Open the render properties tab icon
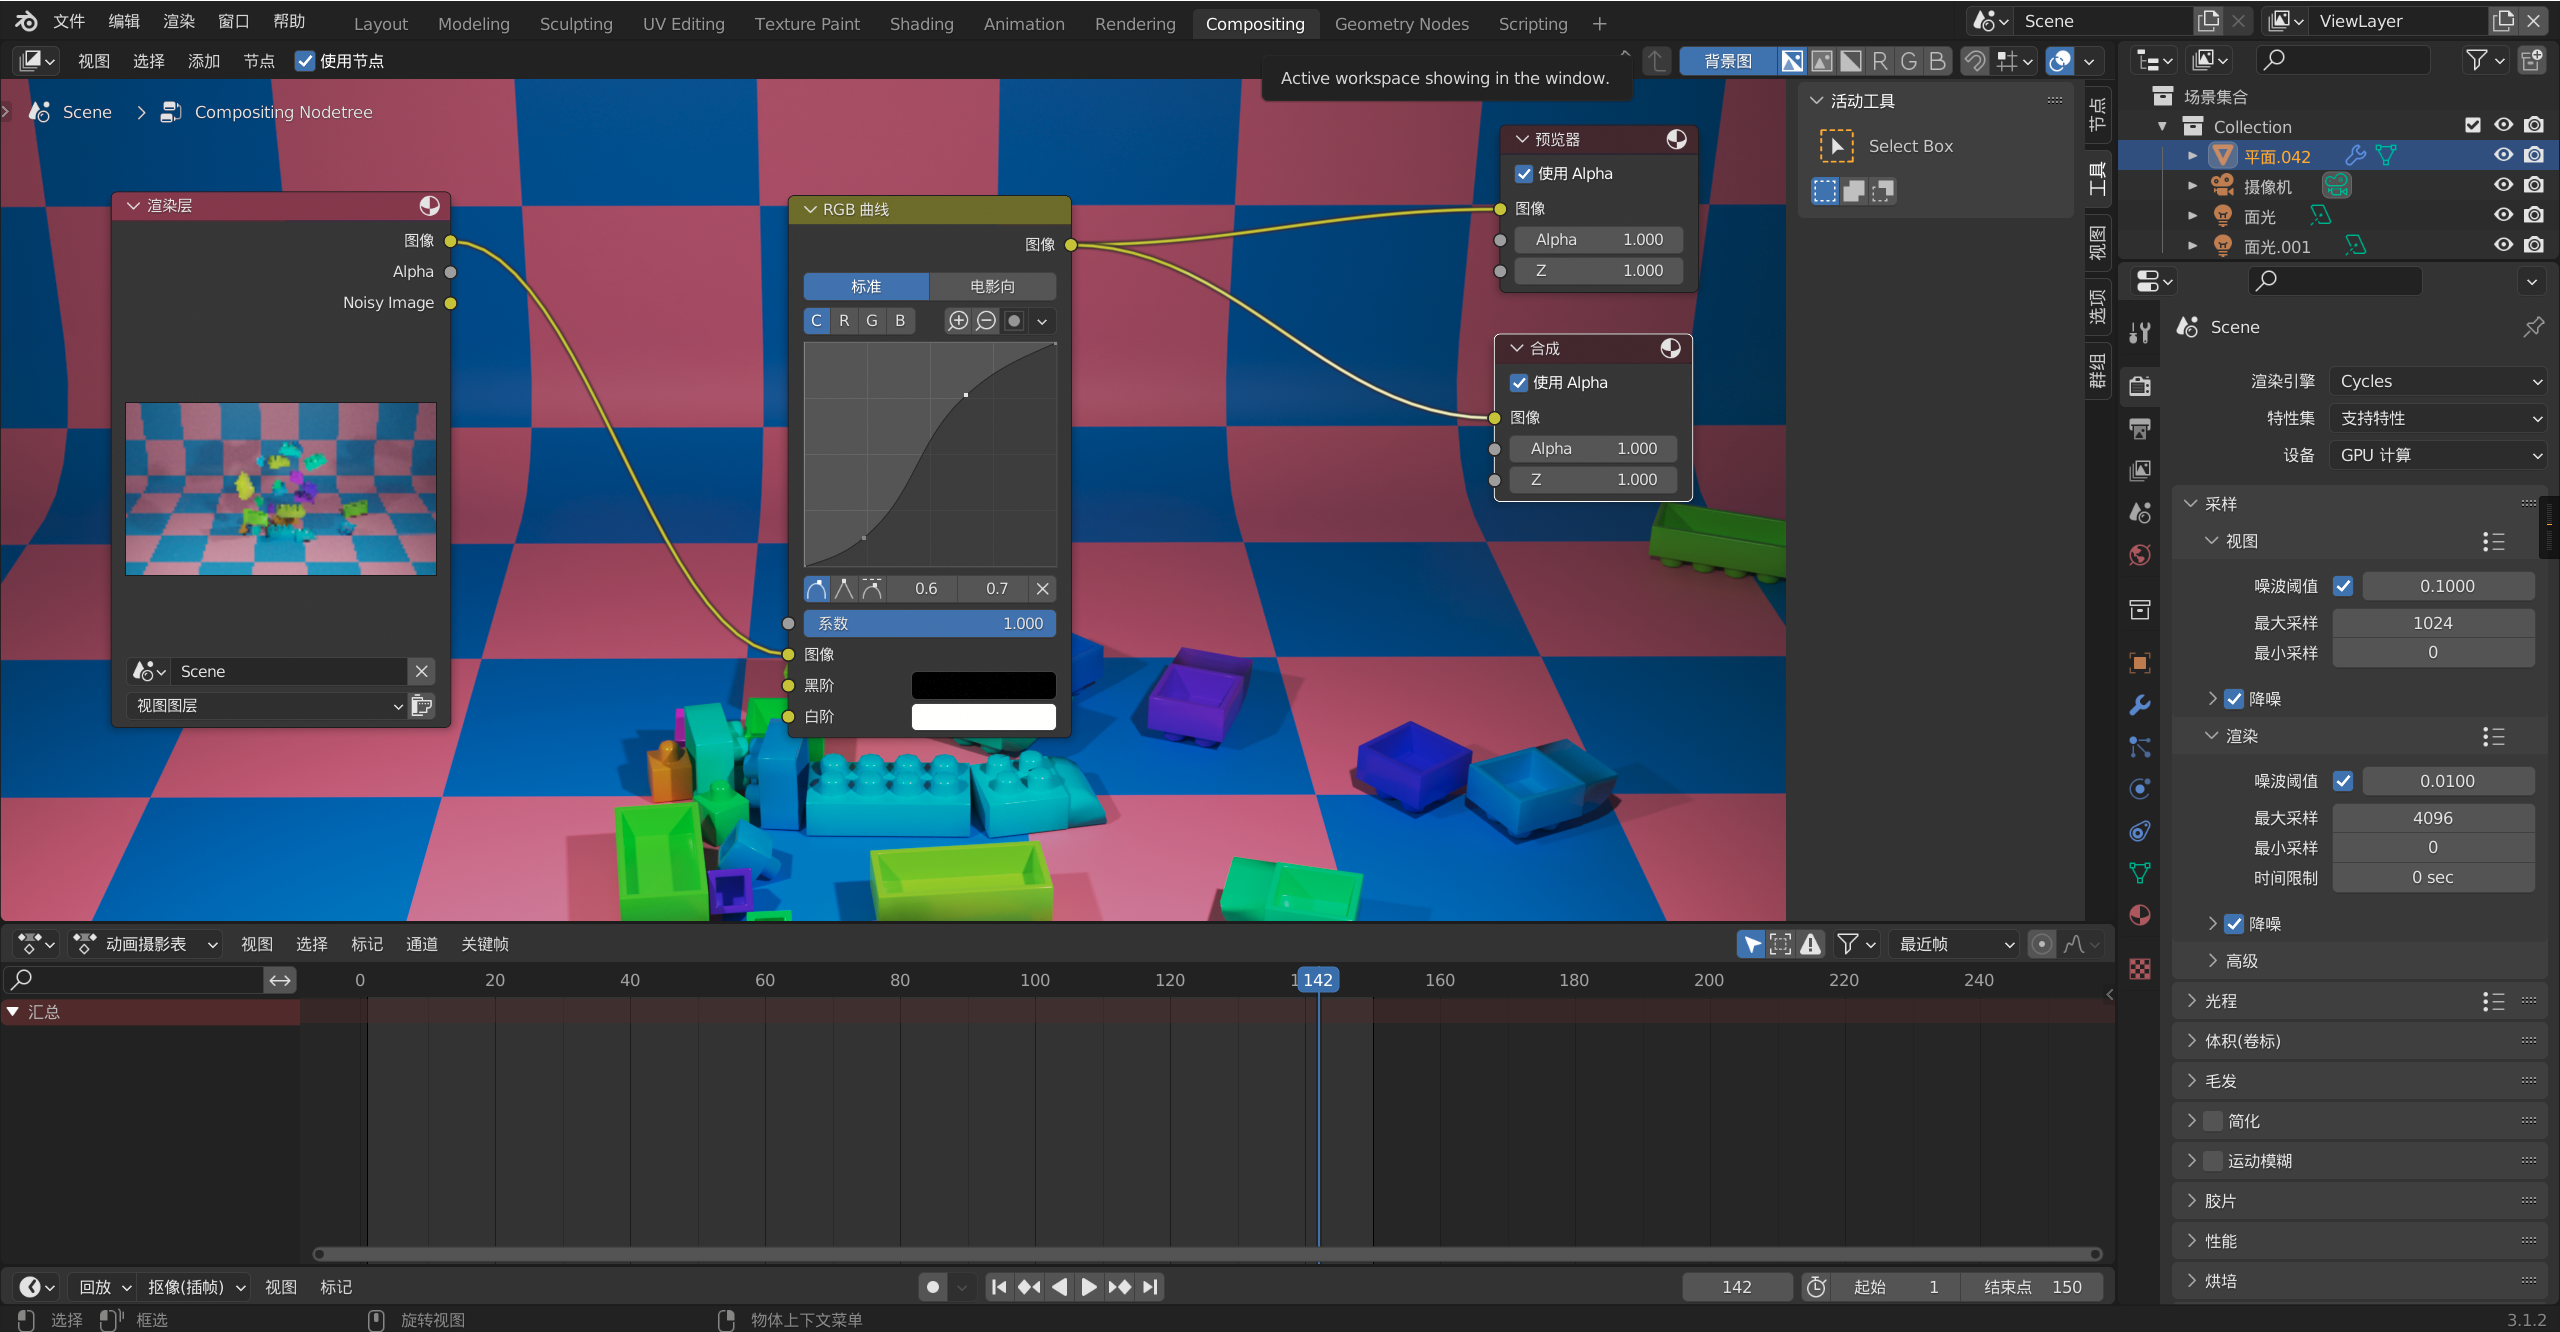This screenshot has width=2560, height=1332. [2140, 386]
